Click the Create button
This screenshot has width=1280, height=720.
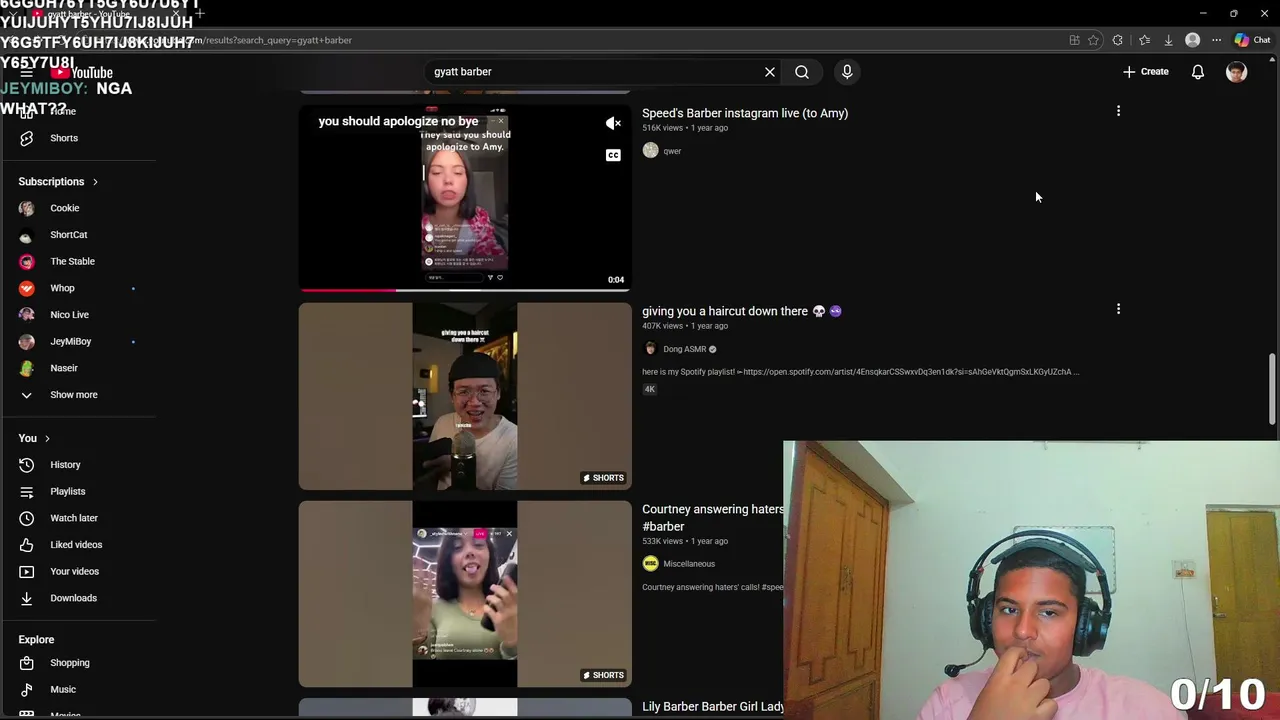coord(1146,72)
